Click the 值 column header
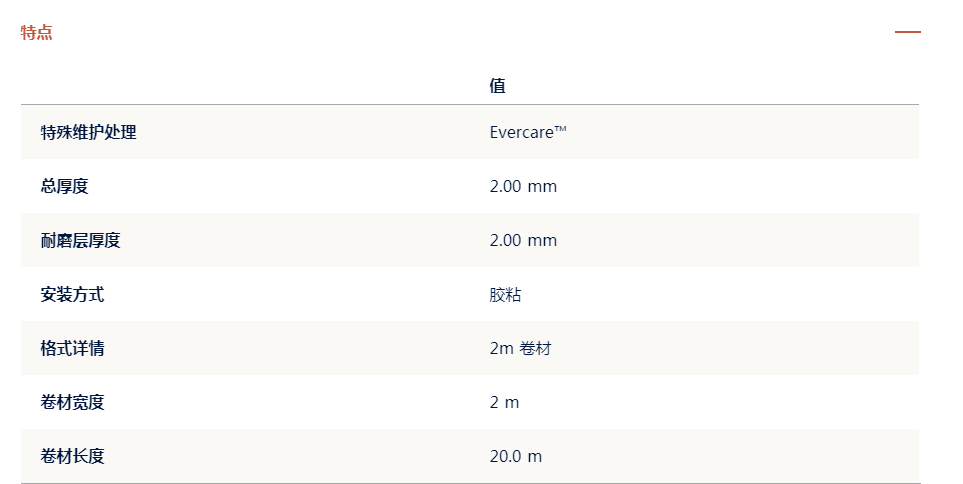The image size is (963, 484). (x=497, y=86)
